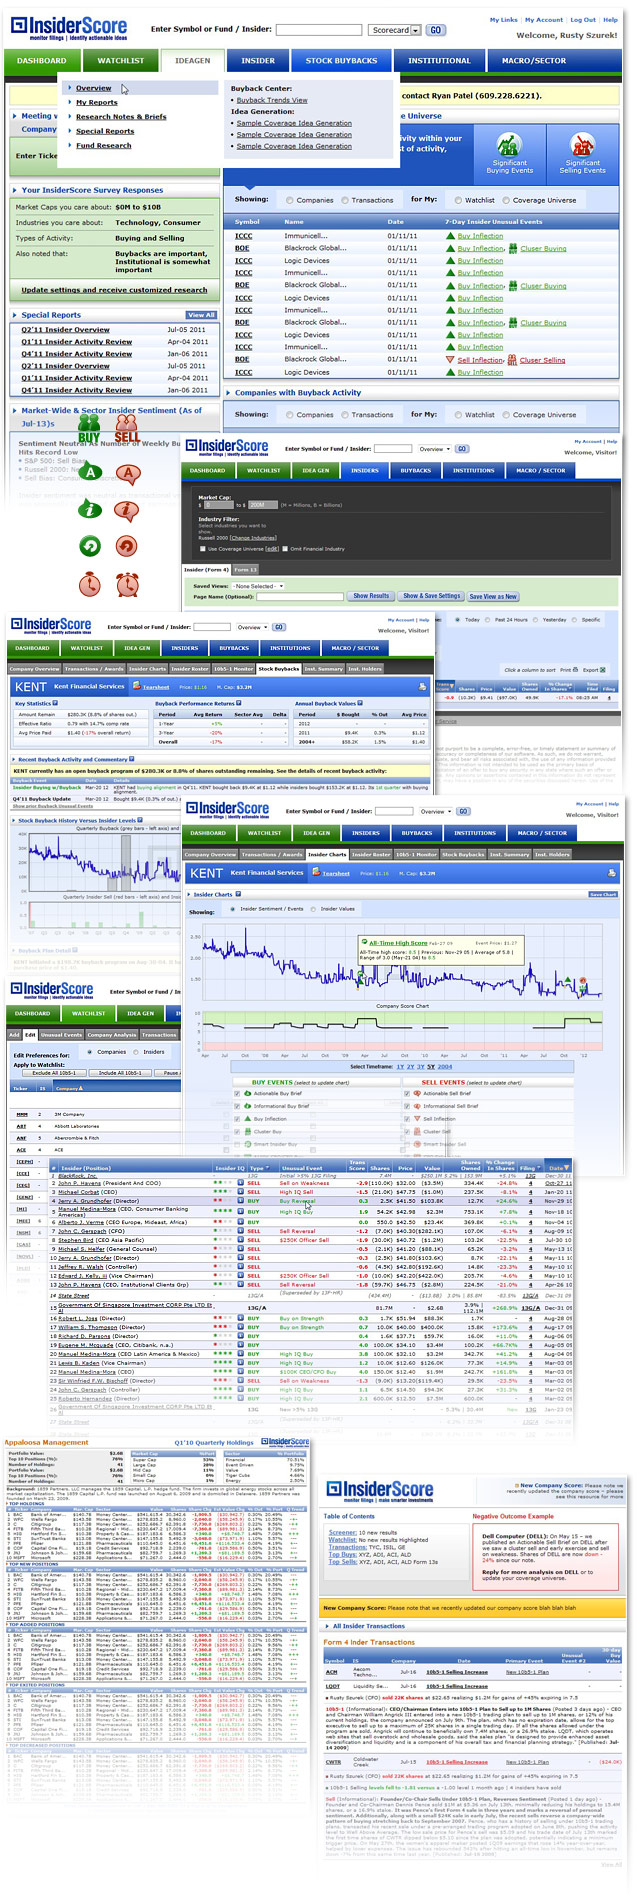The image size is (637, 1902).
Task: Collapse Your InsiderScore Survey Responses section
Action: pyautogui.click(x=16, y=190)
